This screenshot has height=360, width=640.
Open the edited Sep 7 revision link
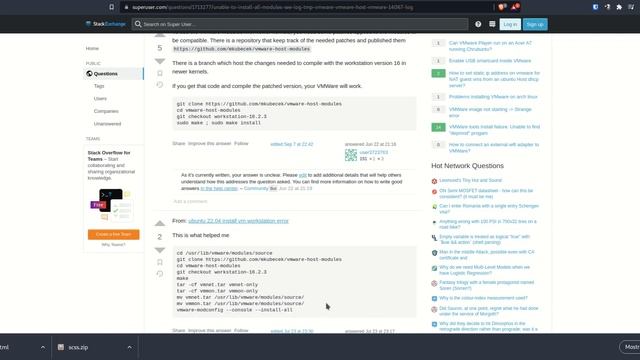click(x=291, y=144)
